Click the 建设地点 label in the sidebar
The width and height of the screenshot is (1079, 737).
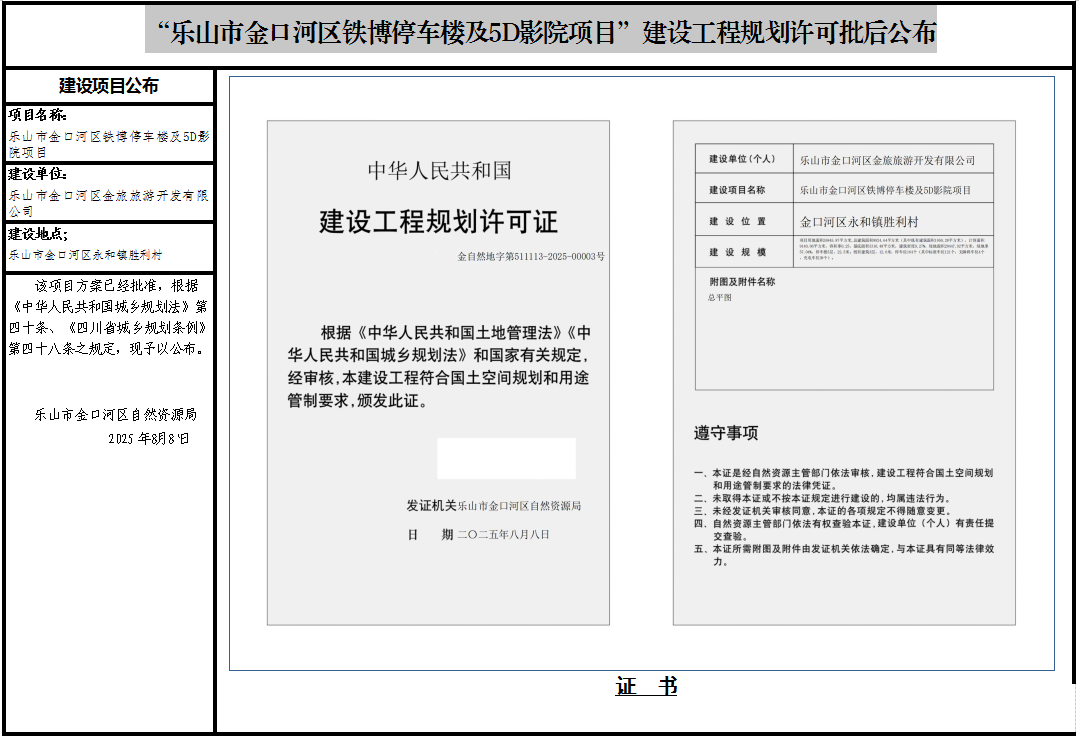click(38, 234)
